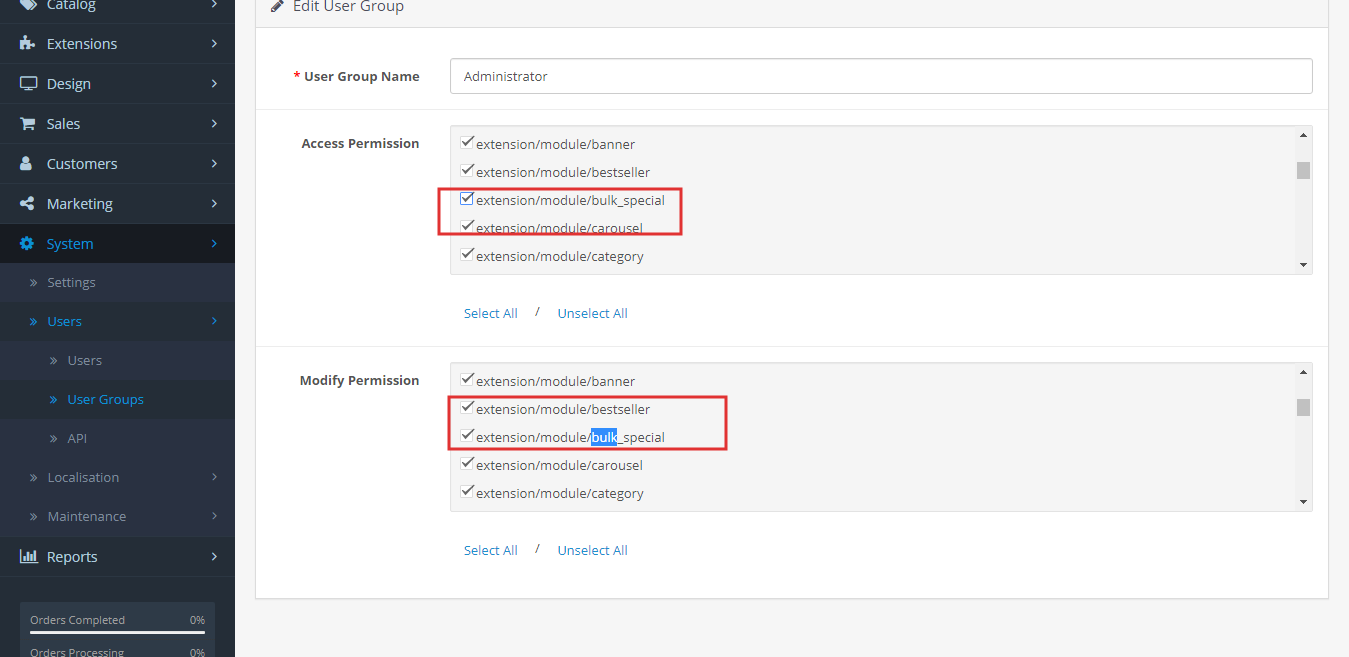The height and width of the screenshot is (657, 1349).
Task: Uncheck Modify extension/module/banner
Action: click(467, 379)
